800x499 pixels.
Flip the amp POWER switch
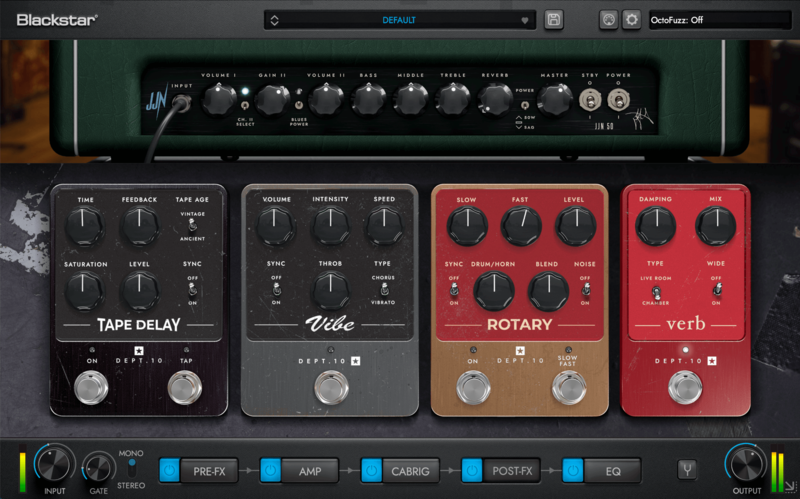tap(618, 100)
